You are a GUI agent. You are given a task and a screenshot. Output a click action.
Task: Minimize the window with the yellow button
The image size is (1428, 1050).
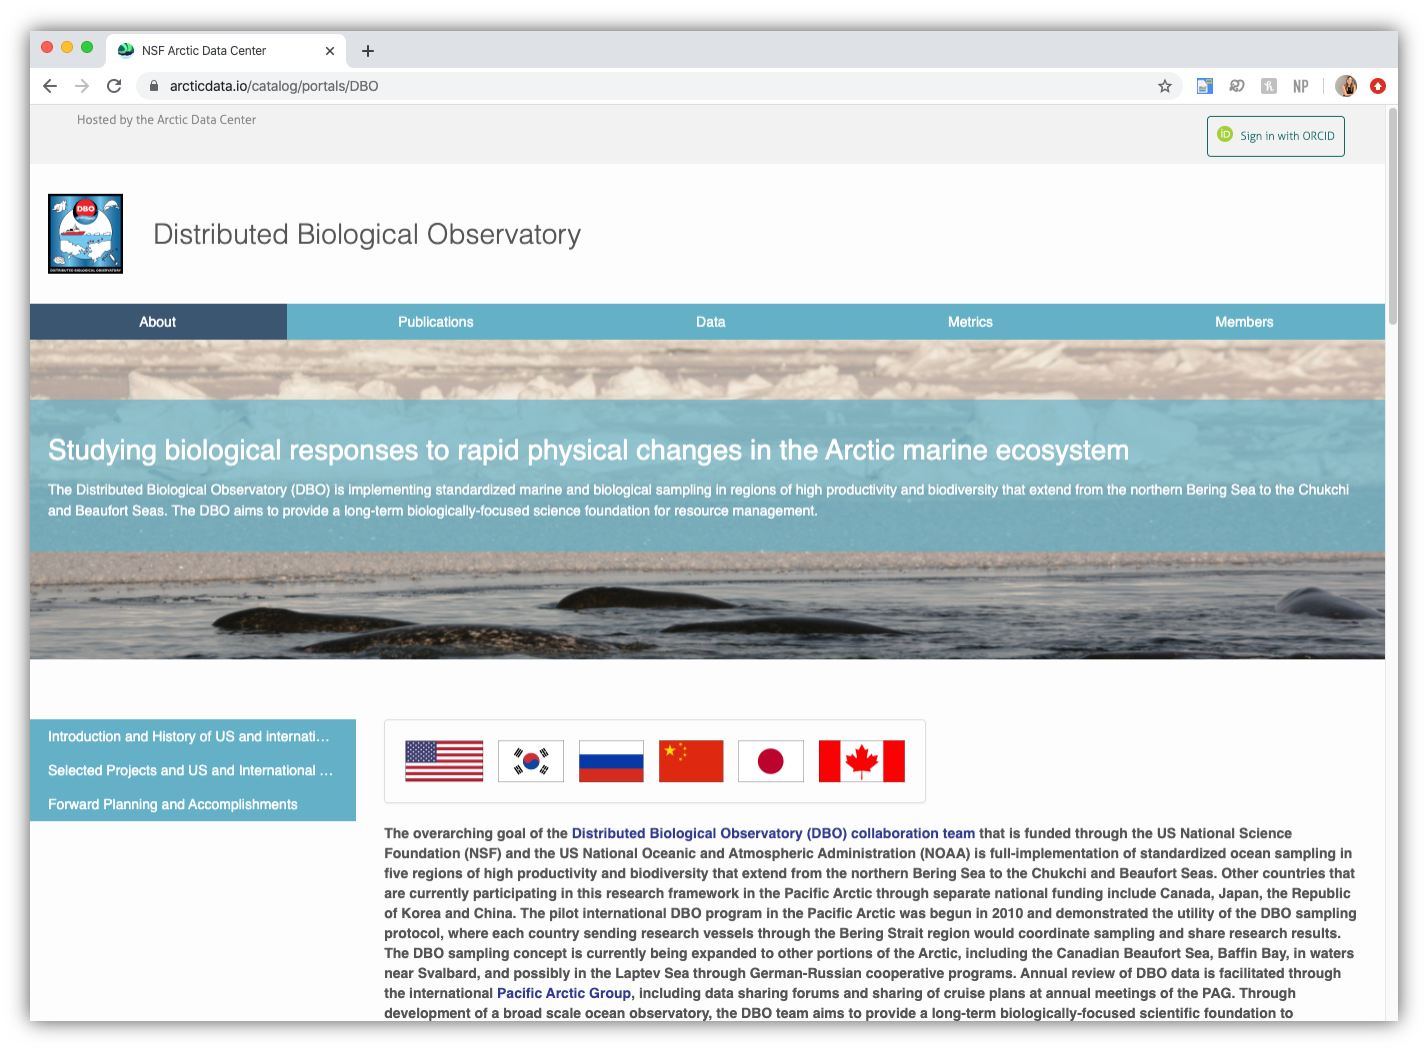[67, 47]
